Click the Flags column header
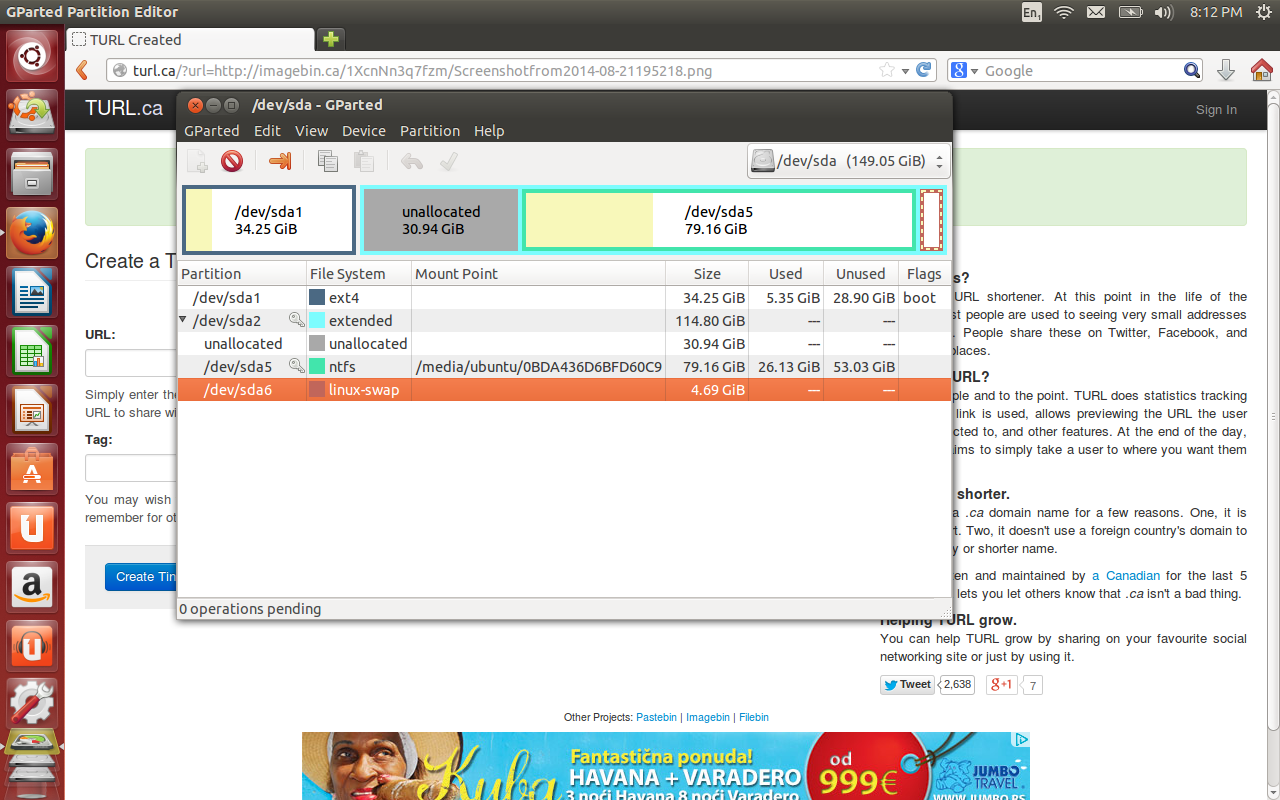This screenshot has width=1280, height=800. pyautogui.click(x=924, y=274)
